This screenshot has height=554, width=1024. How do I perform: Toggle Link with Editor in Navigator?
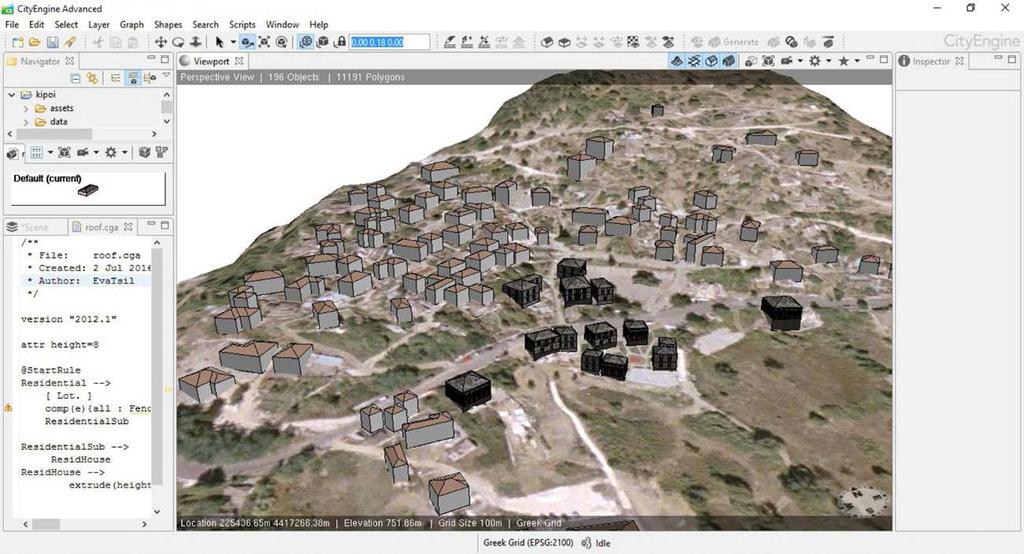(92, 78)
